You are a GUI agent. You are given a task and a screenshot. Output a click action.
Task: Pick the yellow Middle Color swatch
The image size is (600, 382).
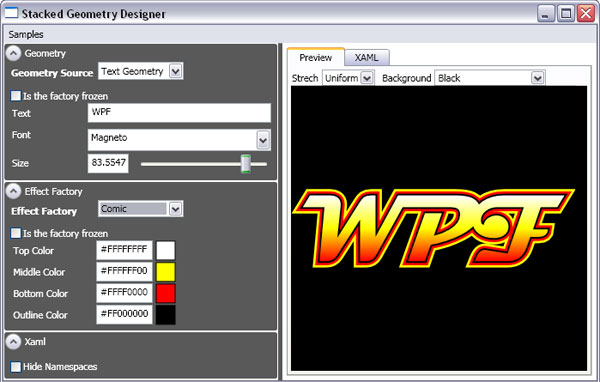click(x=166, y=272)
